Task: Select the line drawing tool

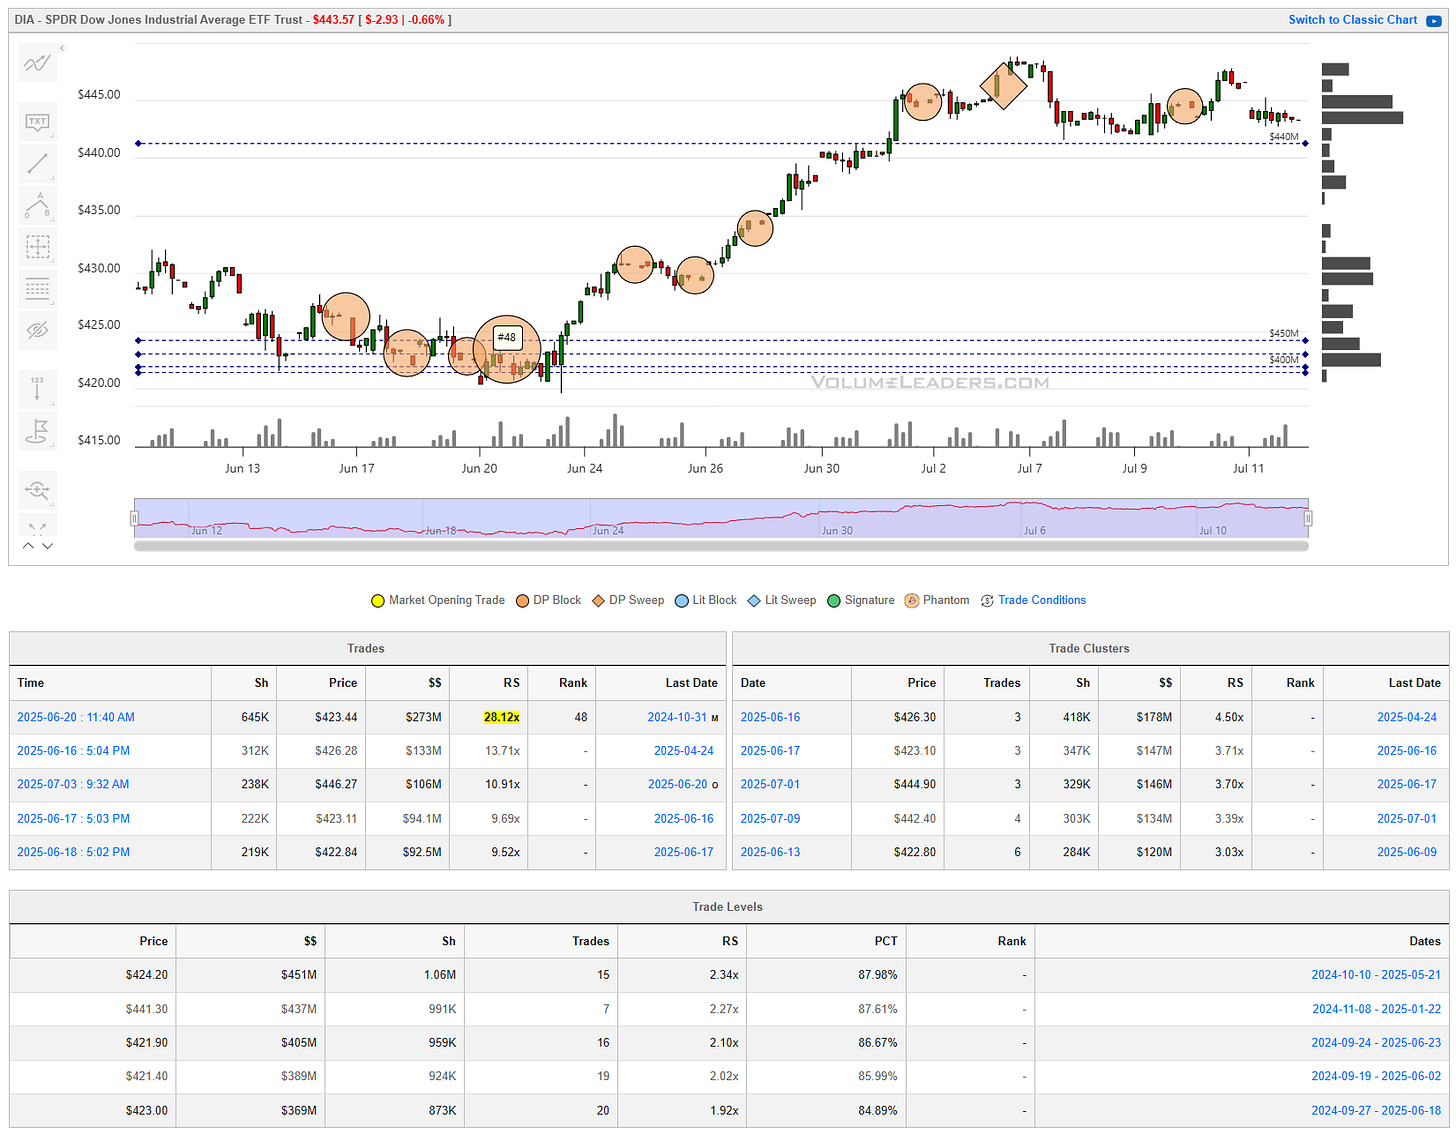Action: click(x=38, y=163)
